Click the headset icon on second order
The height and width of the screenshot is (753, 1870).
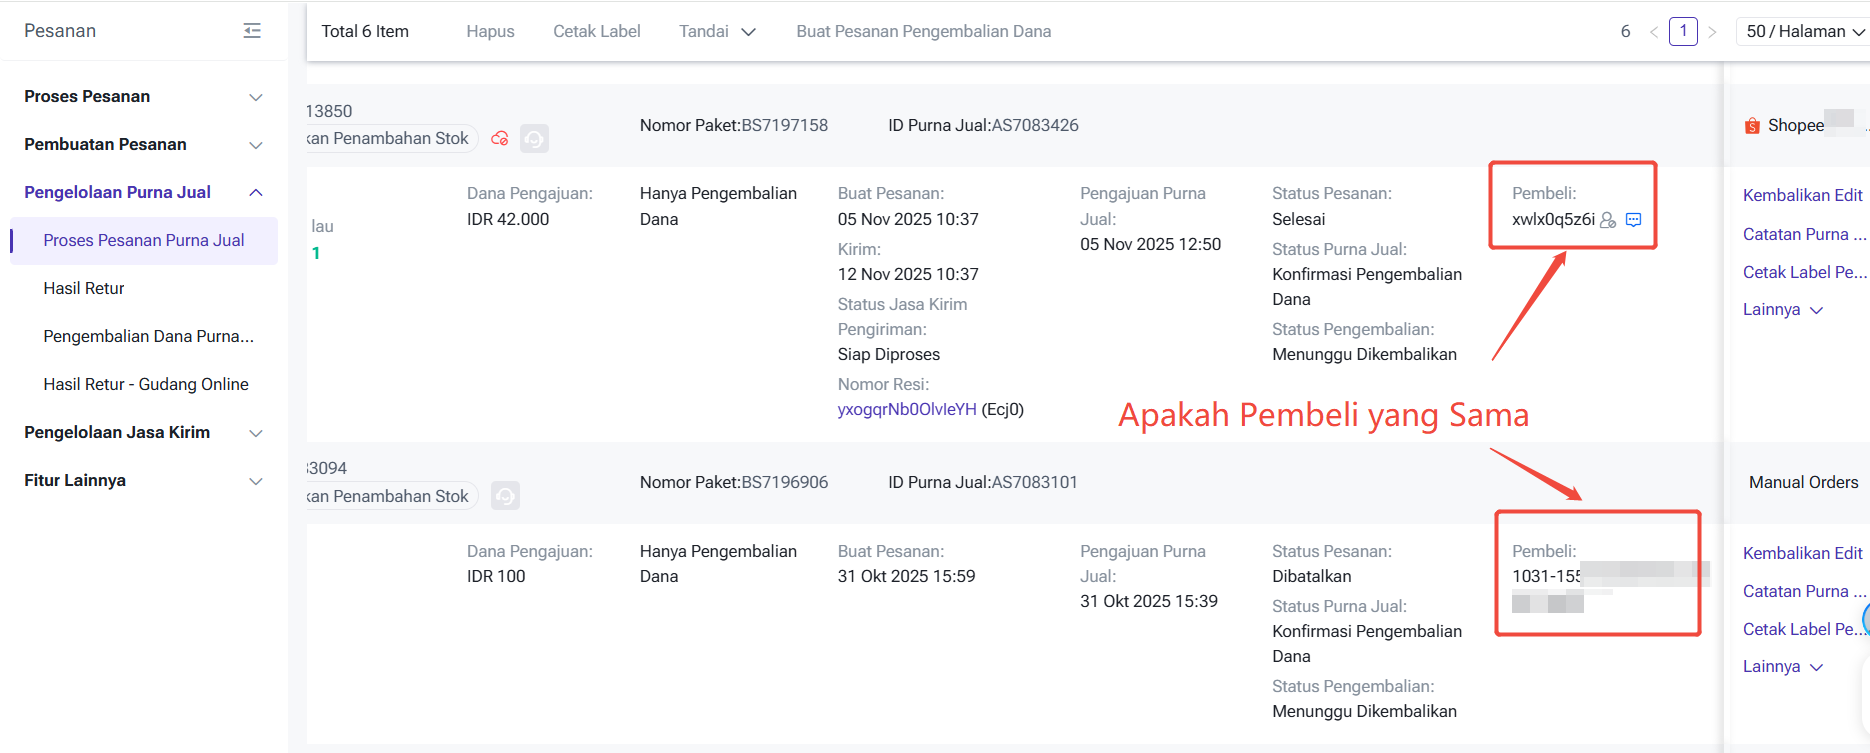coord(505,496)
